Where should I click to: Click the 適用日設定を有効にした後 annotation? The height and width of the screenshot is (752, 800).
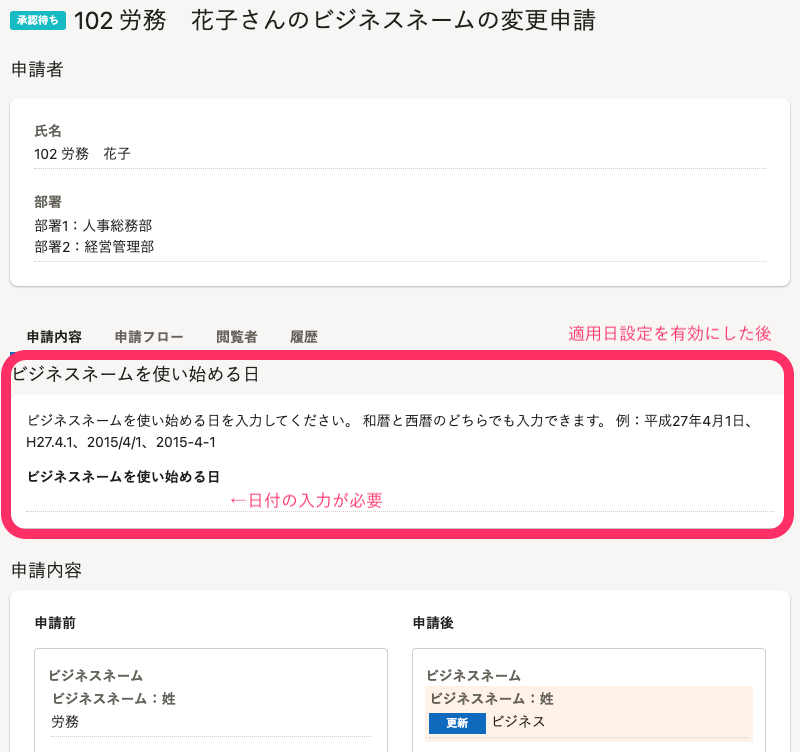click(669, 333)
